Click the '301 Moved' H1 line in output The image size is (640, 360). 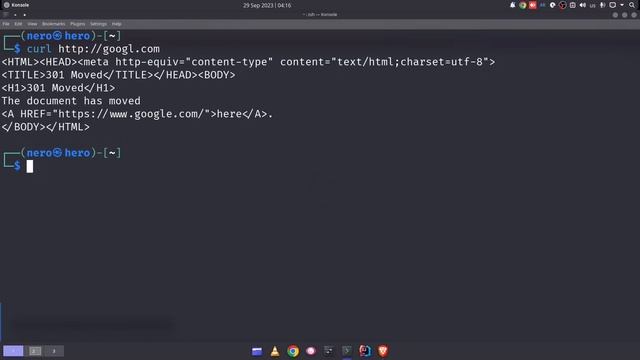[58, 88]
